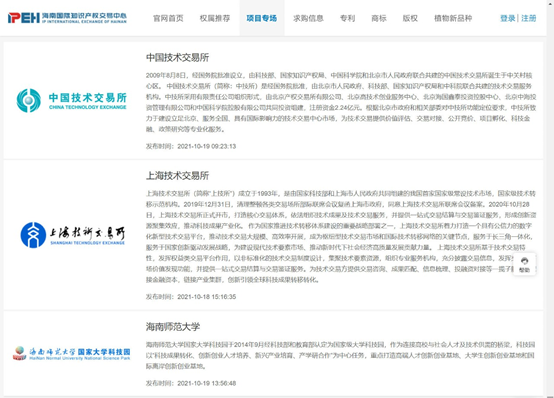
Task: Click the page vertical scrollbar
Action: click(x=550, y=199)
